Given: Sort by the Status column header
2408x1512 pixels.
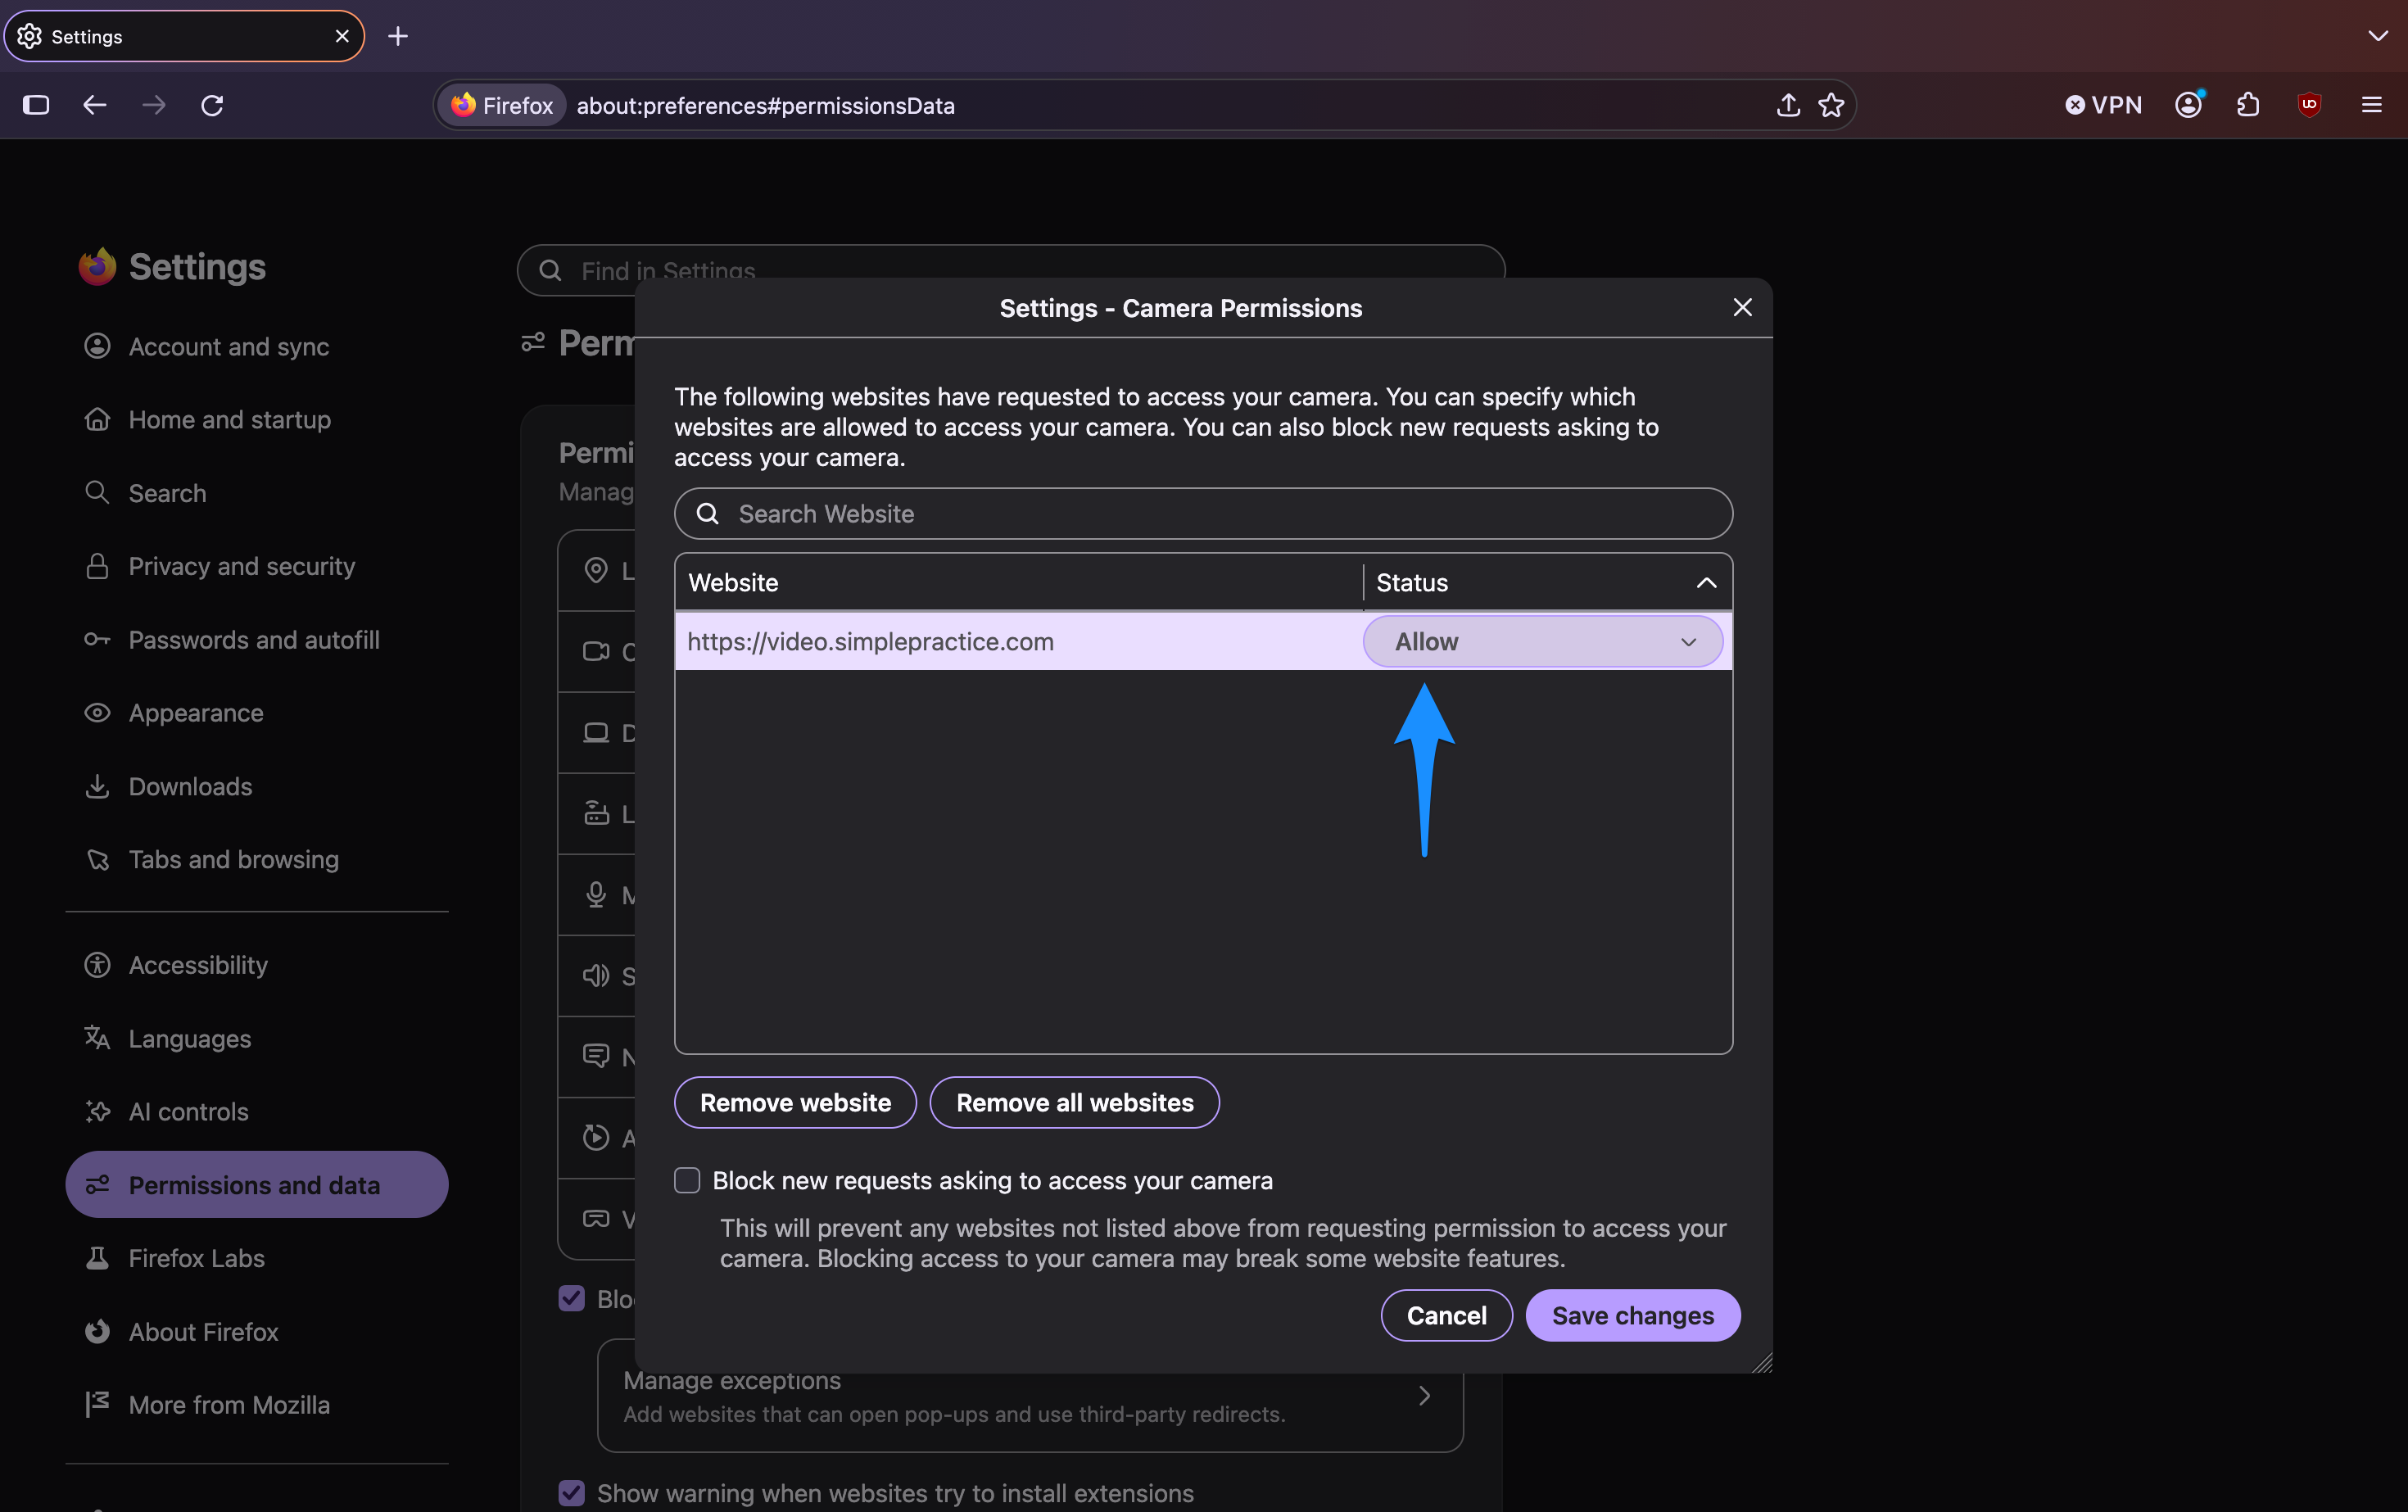Looking at the screenshot, I should pyautogui.click(x=1546, y=583).
